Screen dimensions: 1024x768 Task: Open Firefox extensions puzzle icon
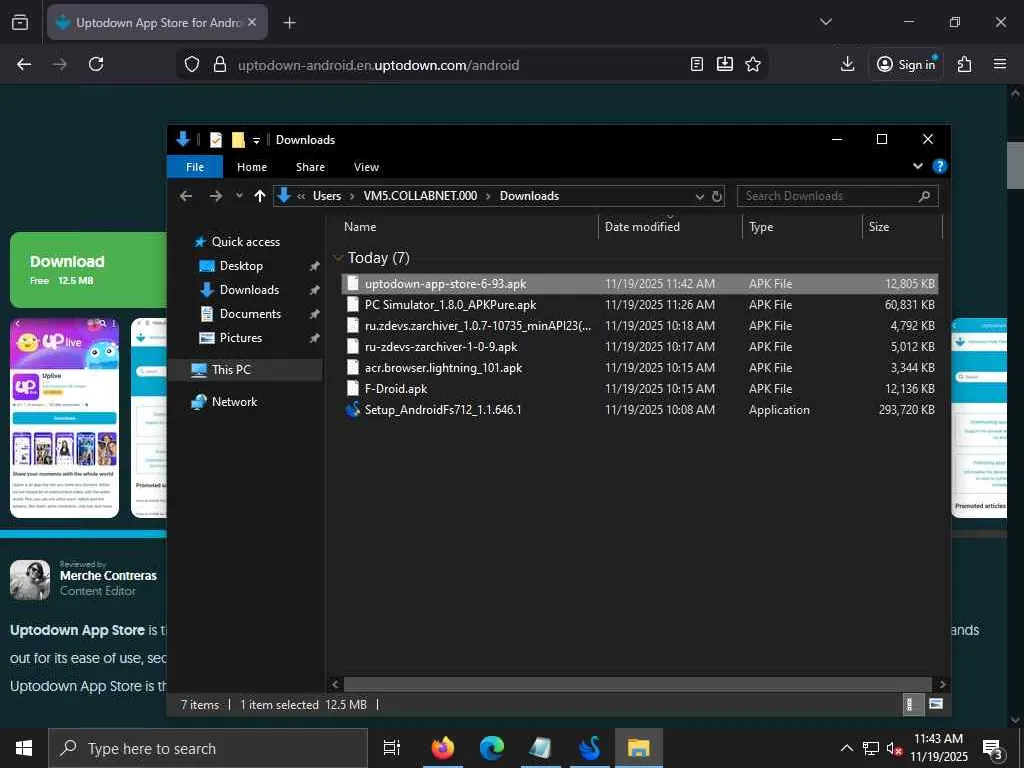[x=964, y=64]
